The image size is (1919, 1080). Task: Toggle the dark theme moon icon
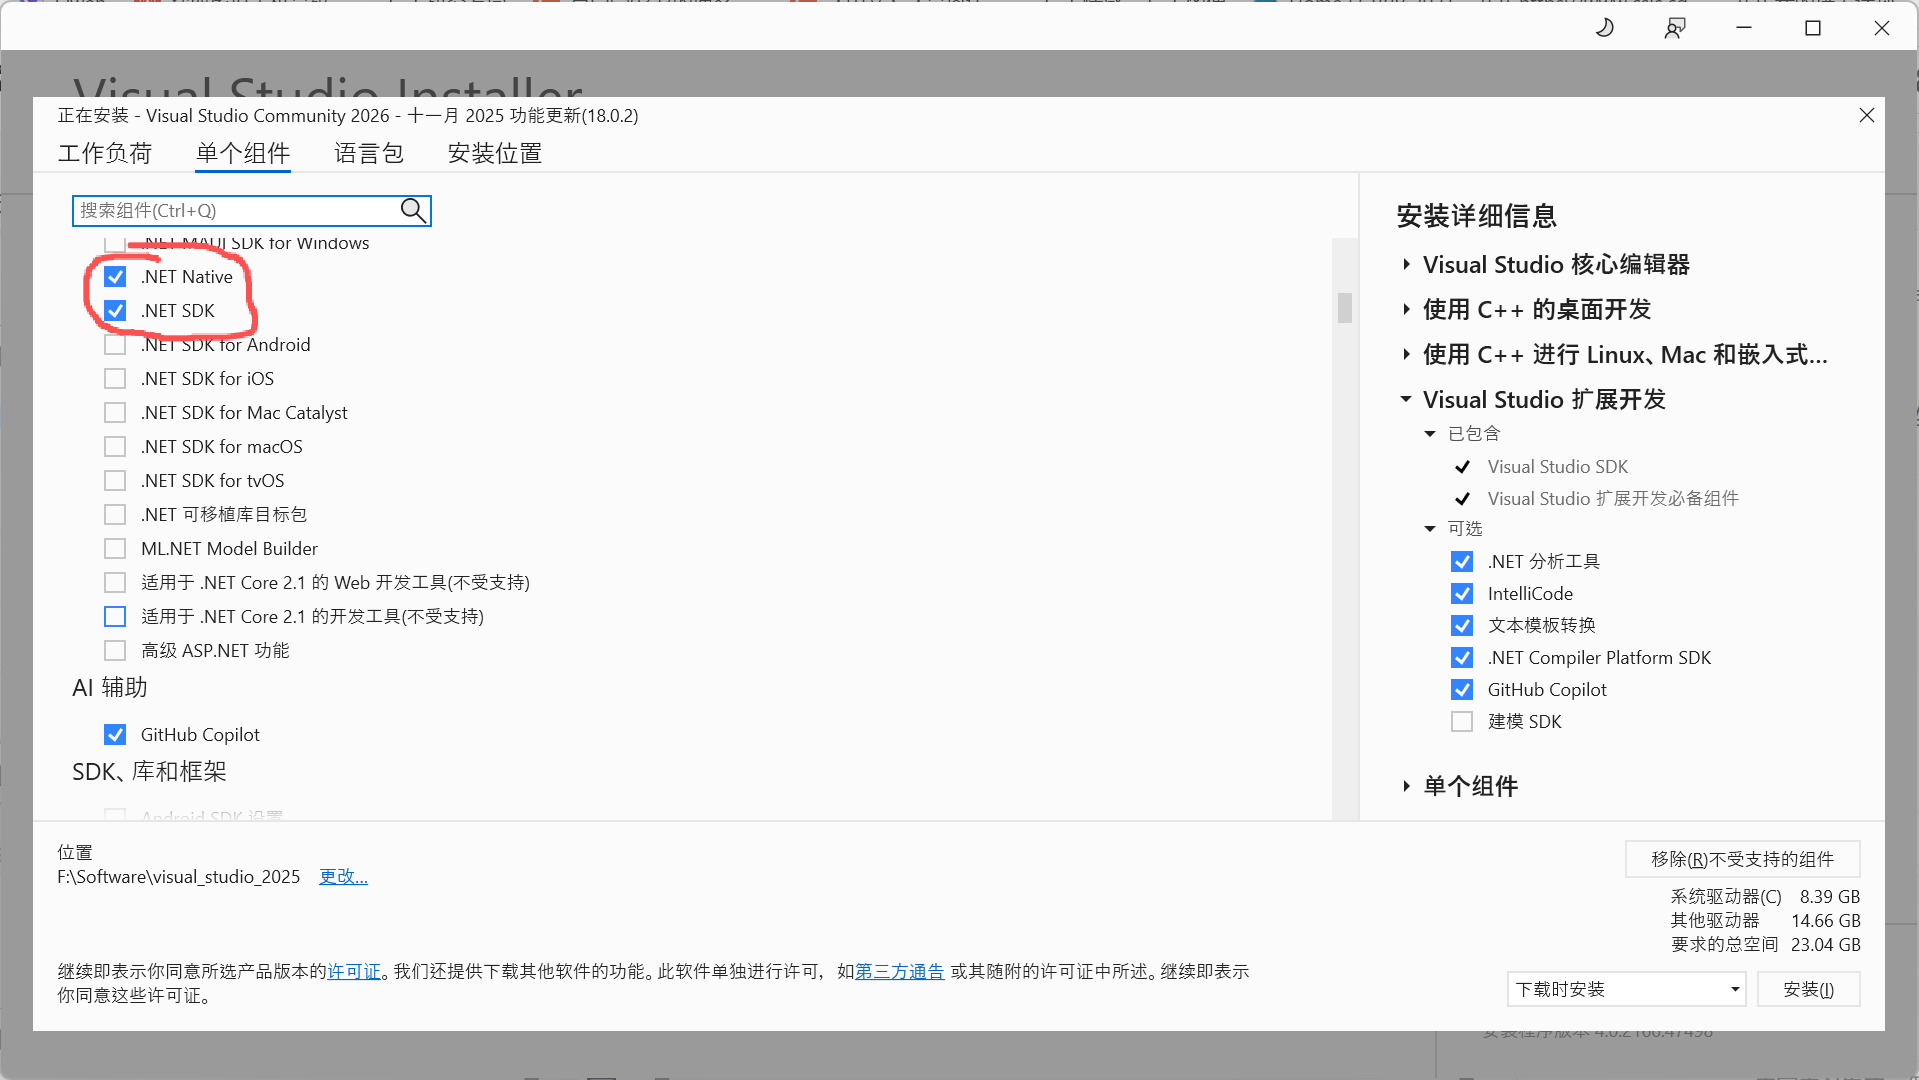[x=1604, y=28]
